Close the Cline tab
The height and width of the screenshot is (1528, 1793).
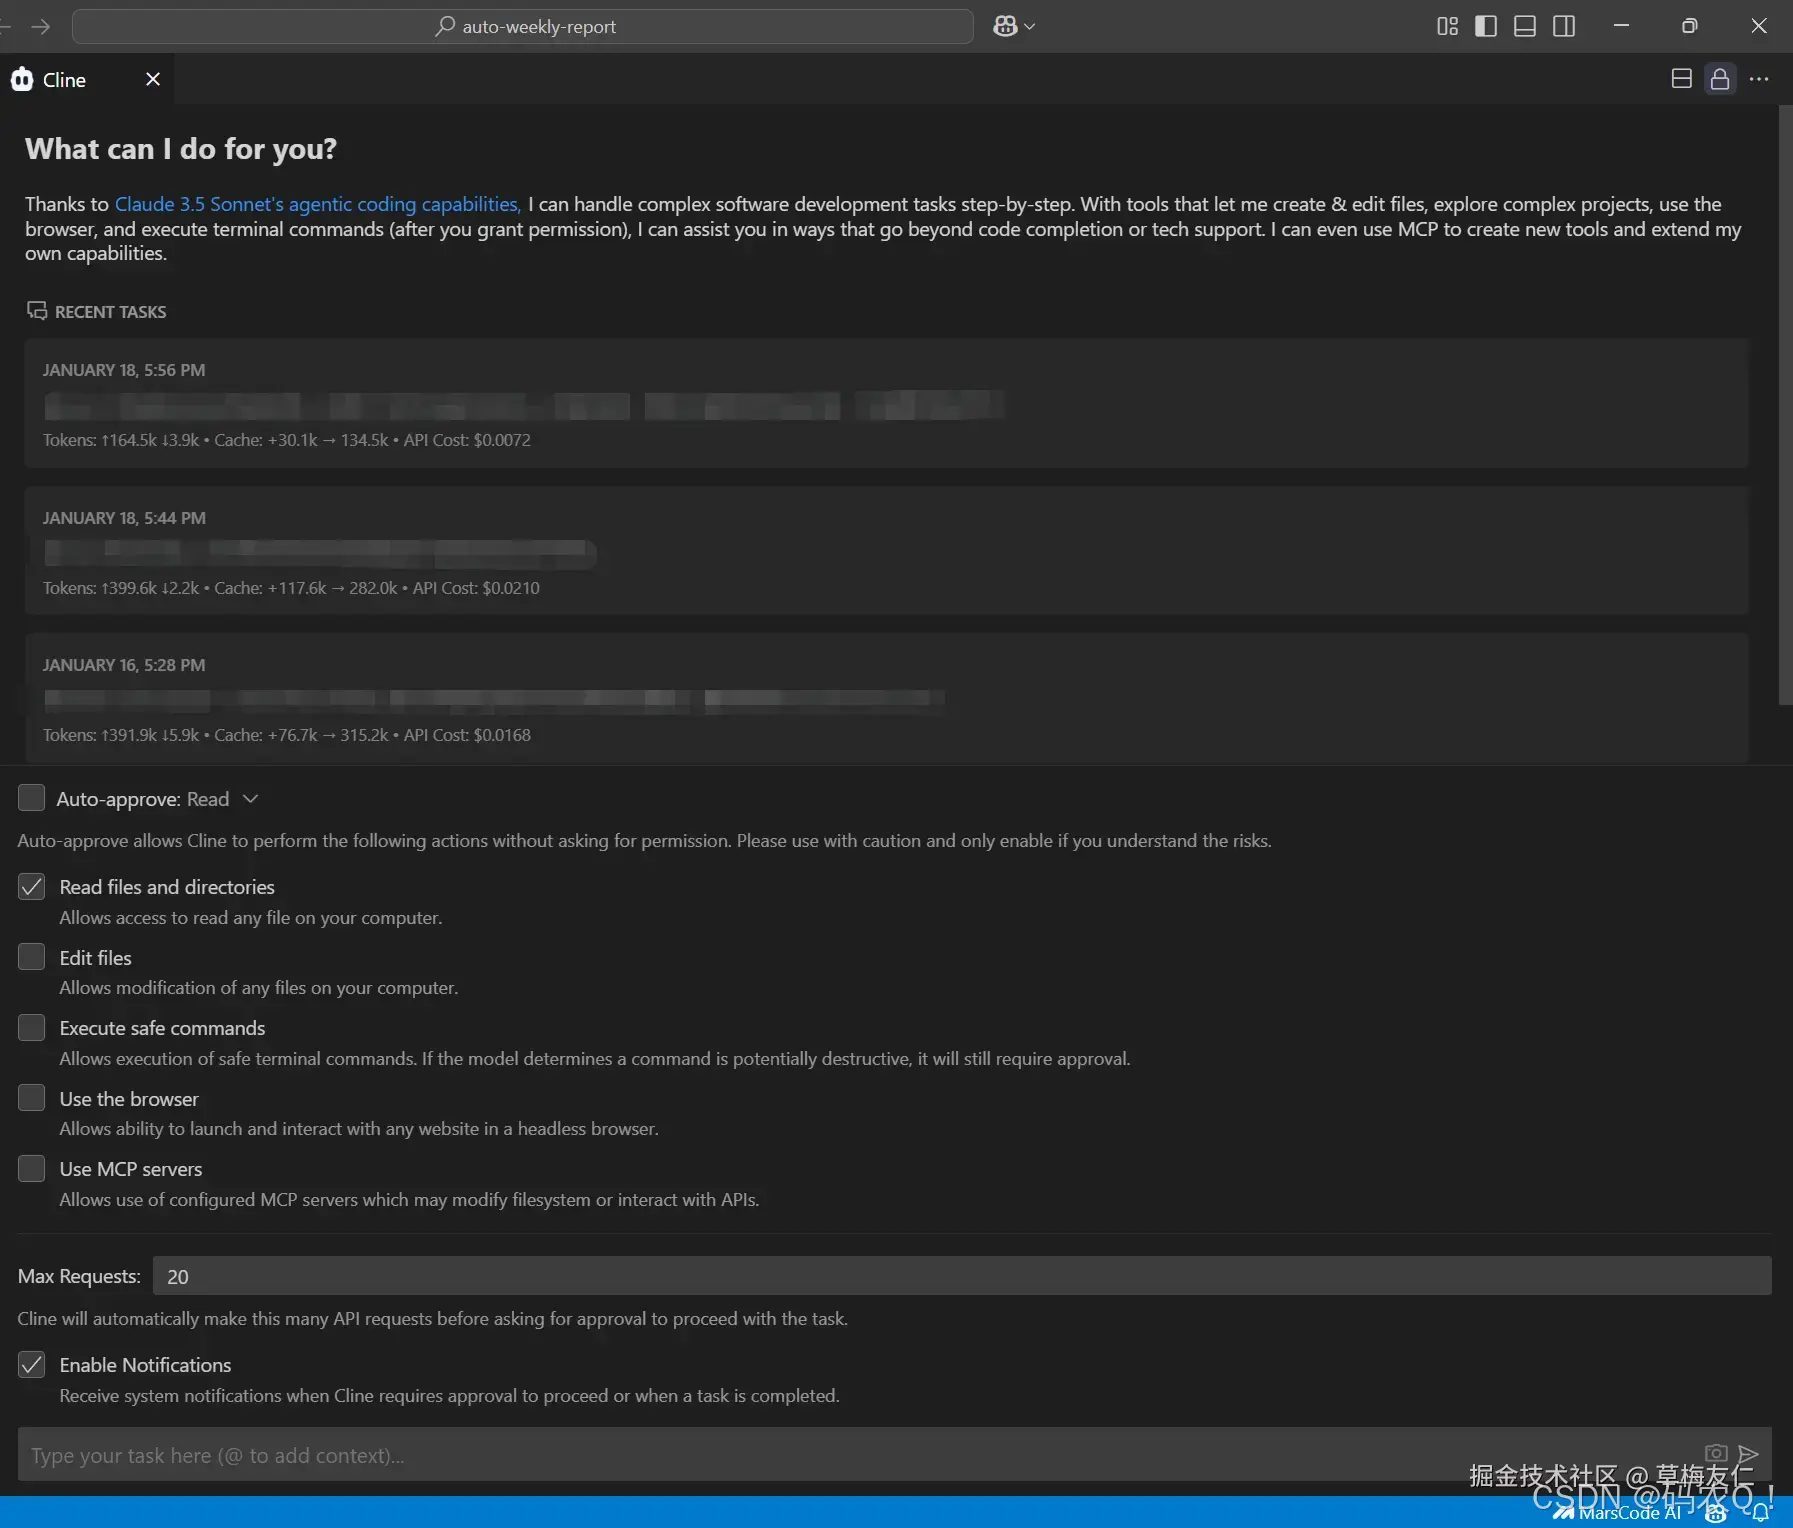click(153, 79)
